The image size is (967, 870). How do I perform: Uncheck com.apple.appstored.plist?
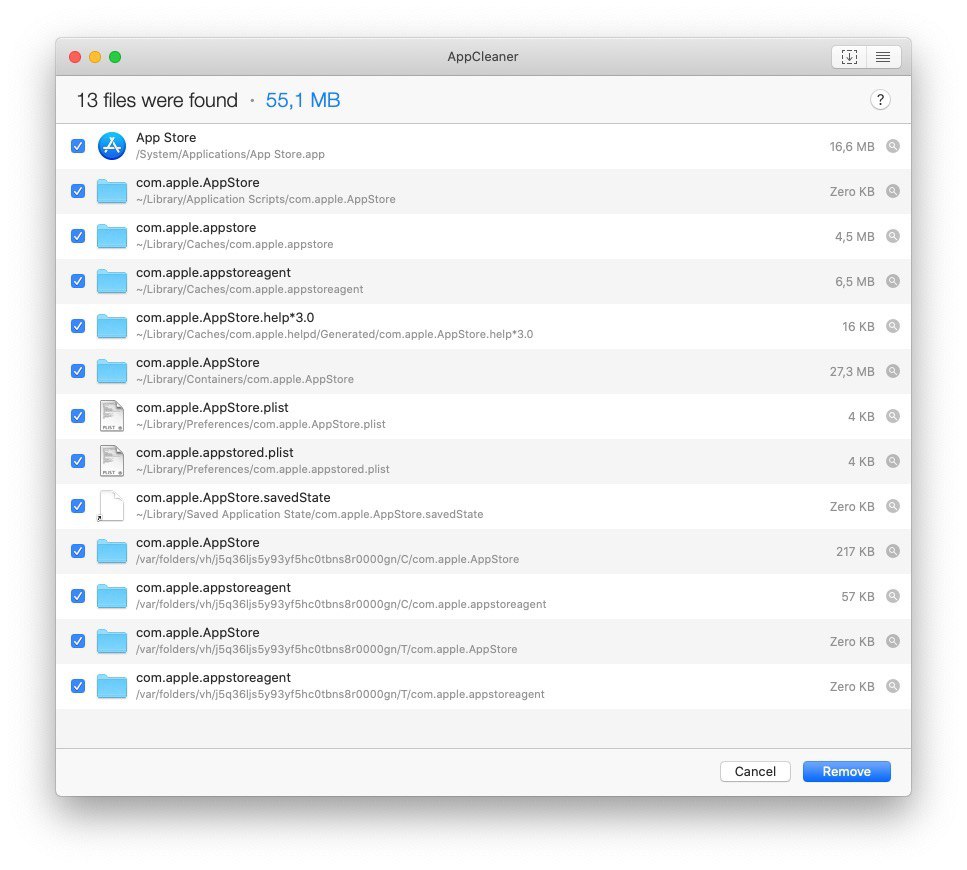coord(78,461)
